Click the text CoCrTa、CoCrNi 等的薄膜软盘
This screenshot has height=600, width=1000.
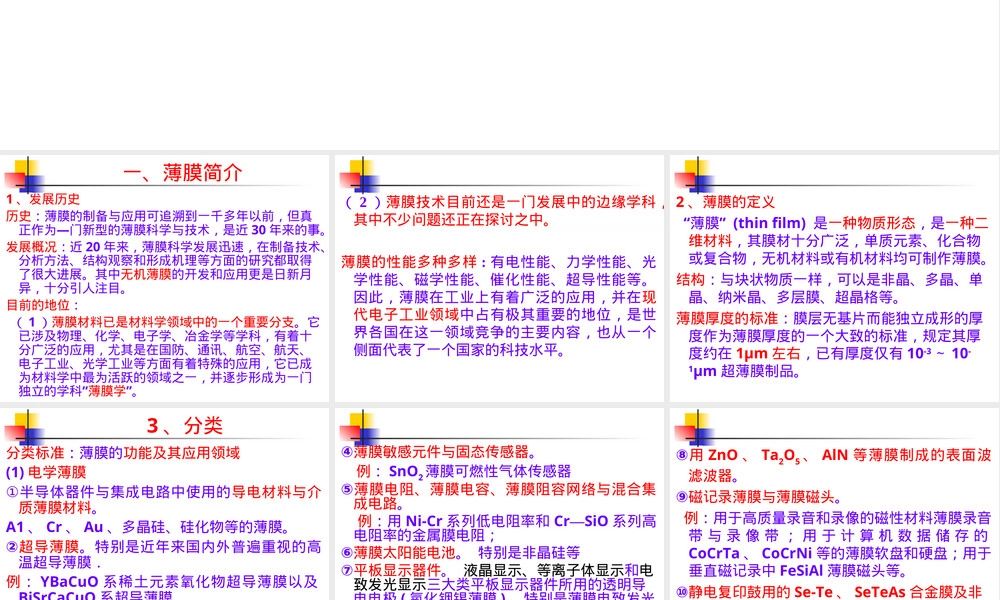pos(818,553)
